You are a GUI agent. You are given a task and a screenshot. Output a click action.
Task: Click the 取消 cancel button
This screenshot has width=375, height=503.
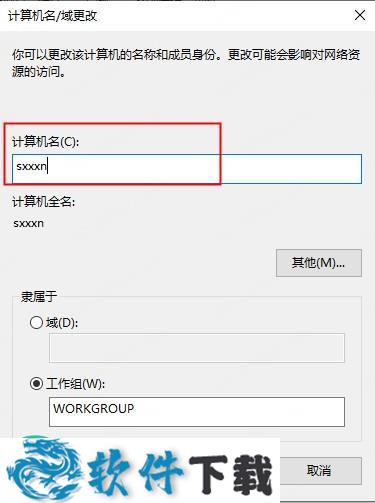click(319, 471)
